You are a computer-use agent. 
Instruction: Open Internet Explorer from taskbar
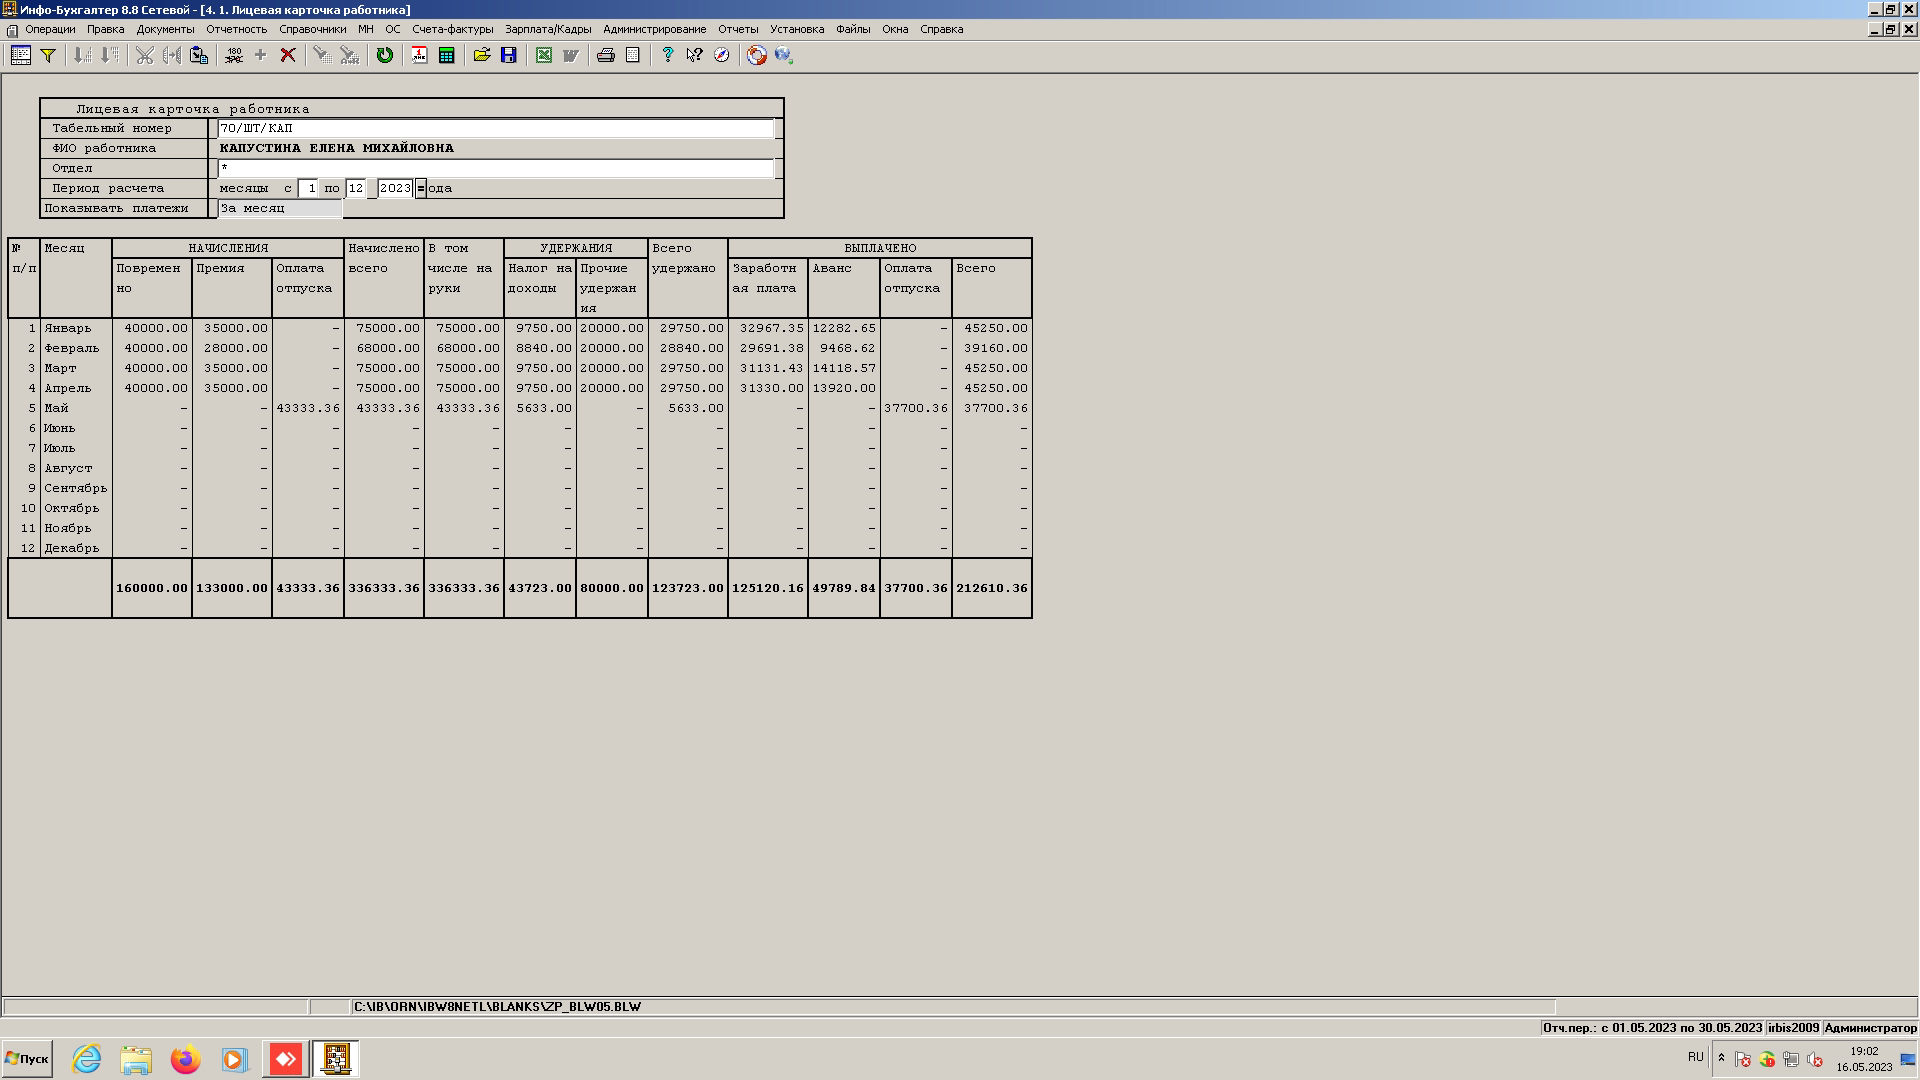coord(87,1059)
